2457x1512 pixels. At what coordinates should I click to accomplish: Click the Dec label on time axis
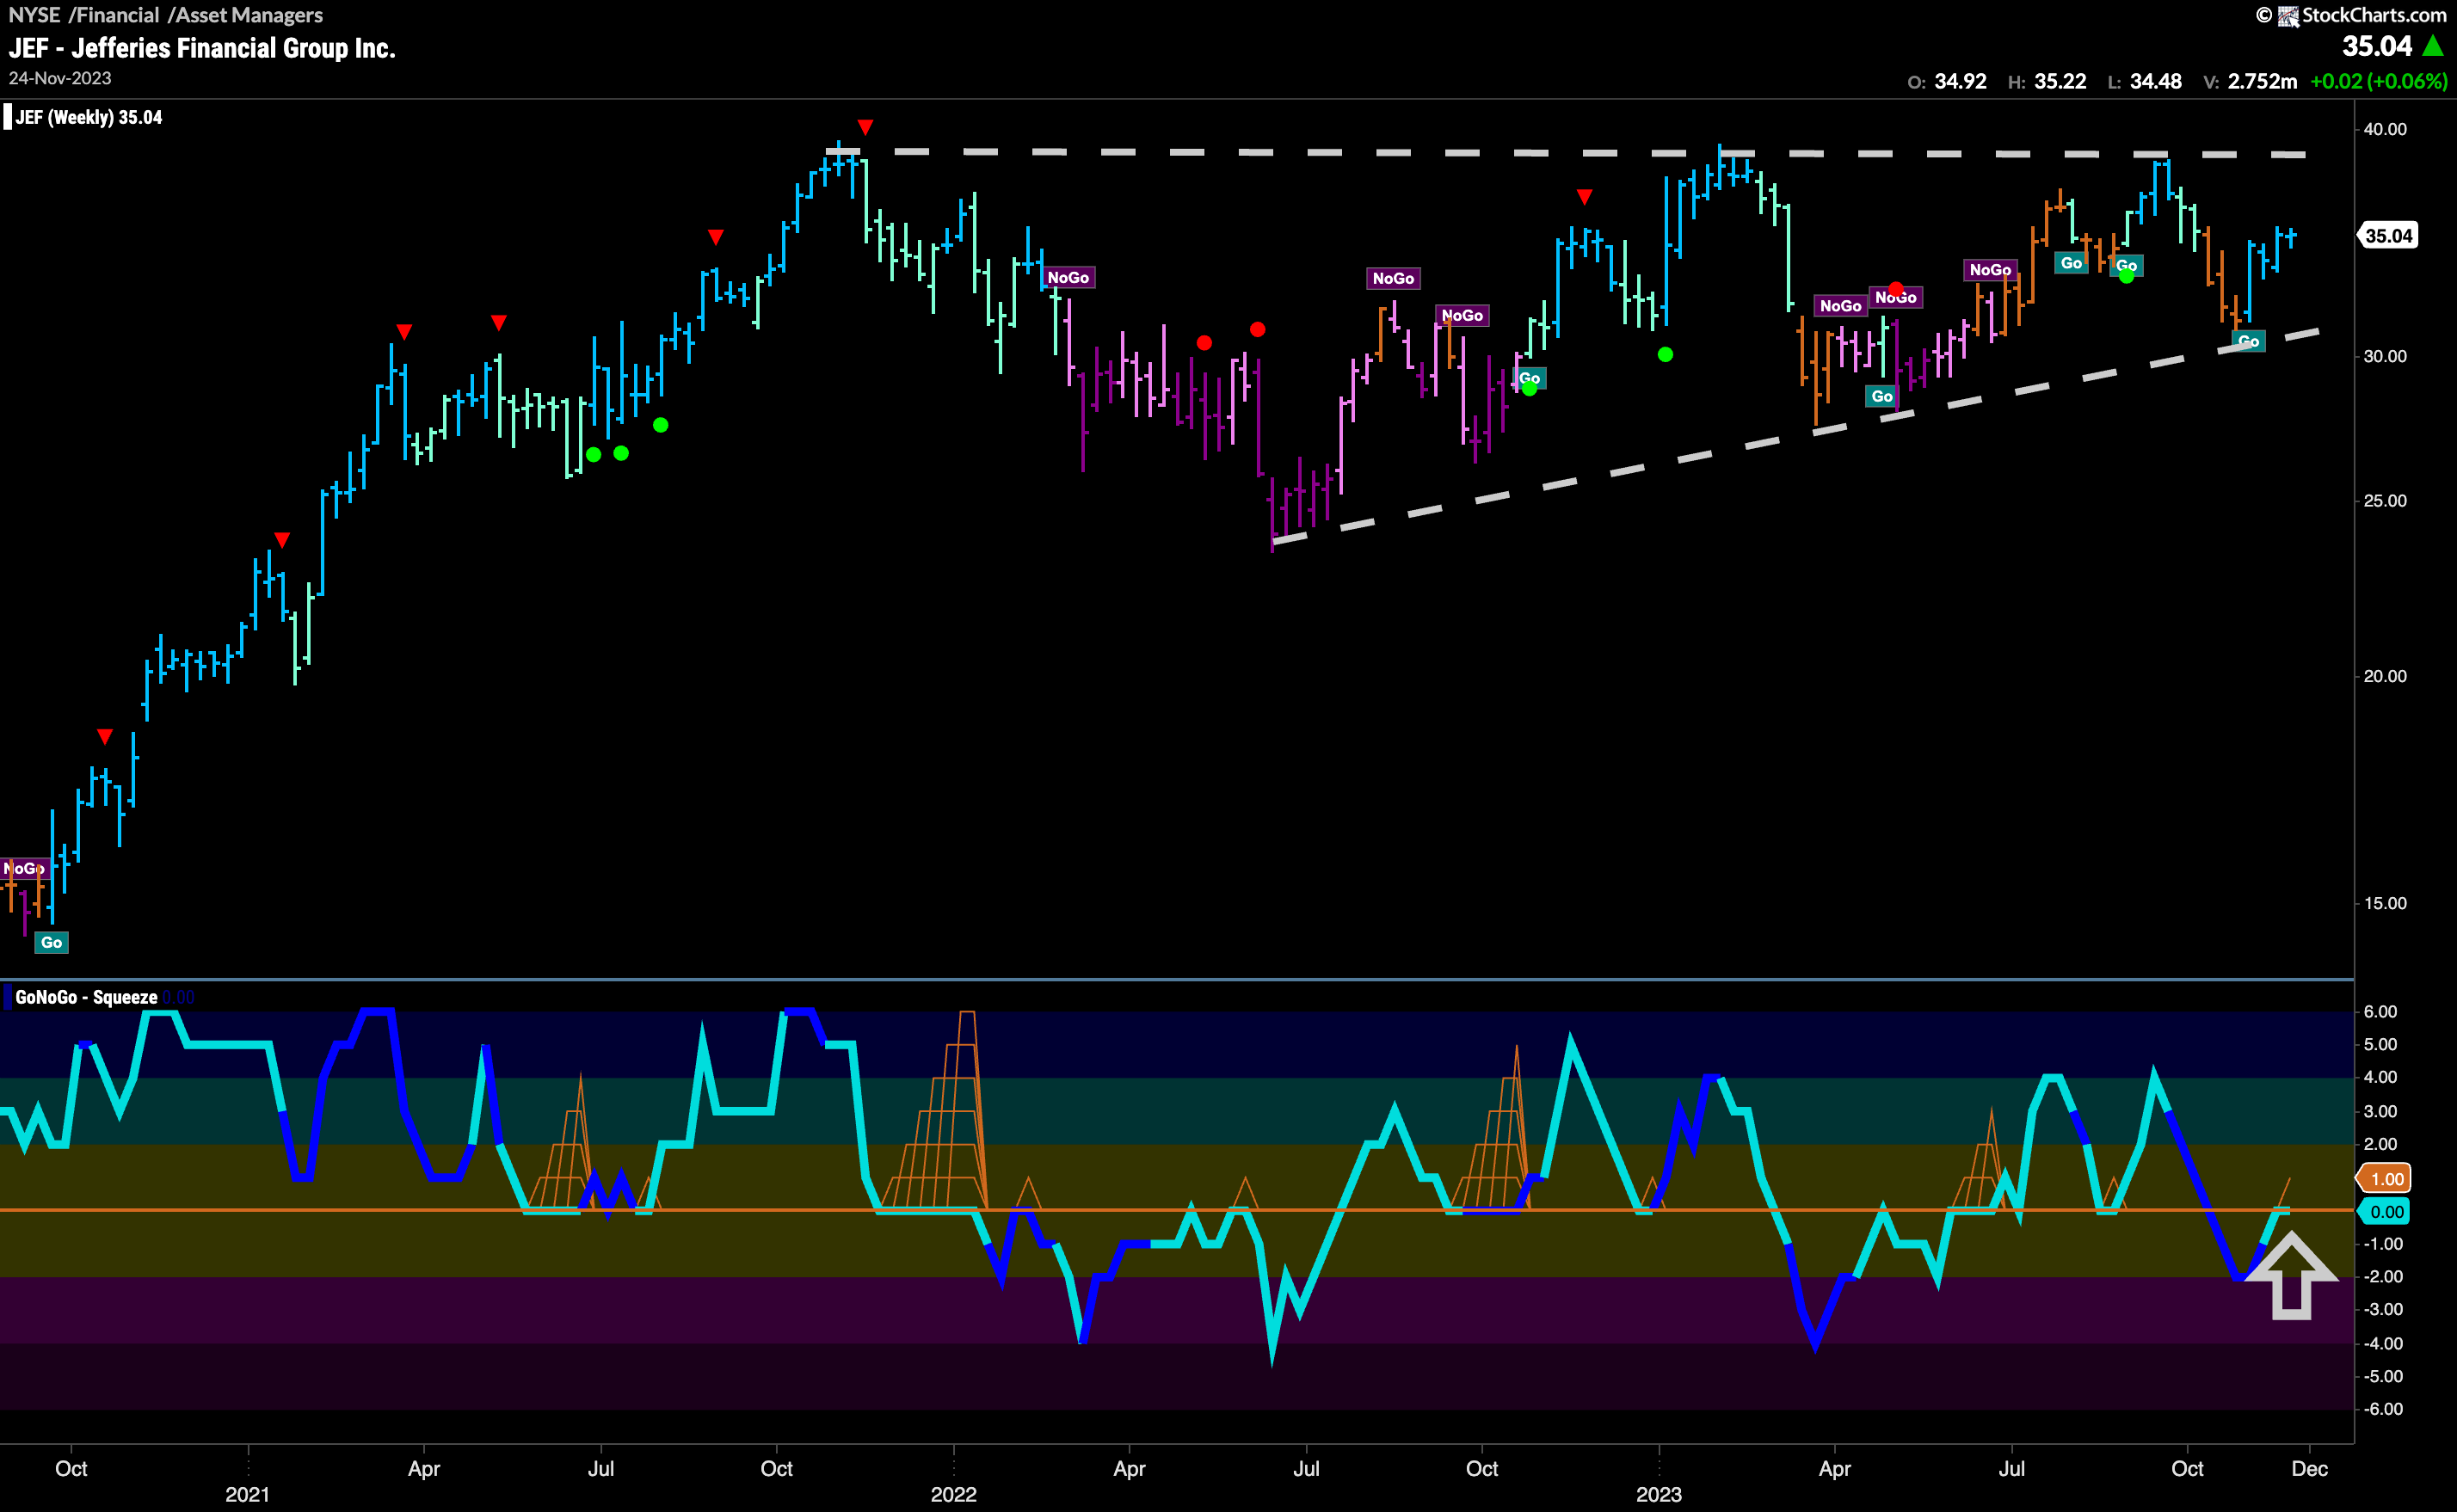2310,1468
